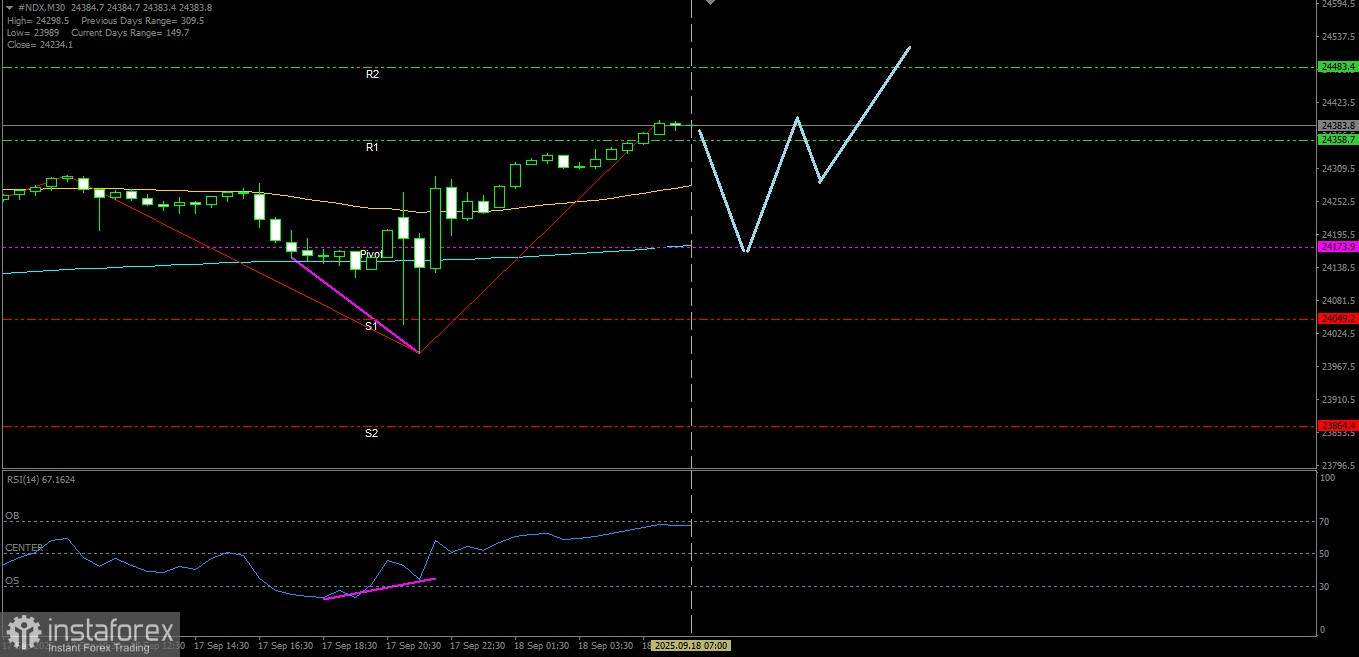Click the green 24358.7 price tag

pyautogui.click(x=1338, y=139)
